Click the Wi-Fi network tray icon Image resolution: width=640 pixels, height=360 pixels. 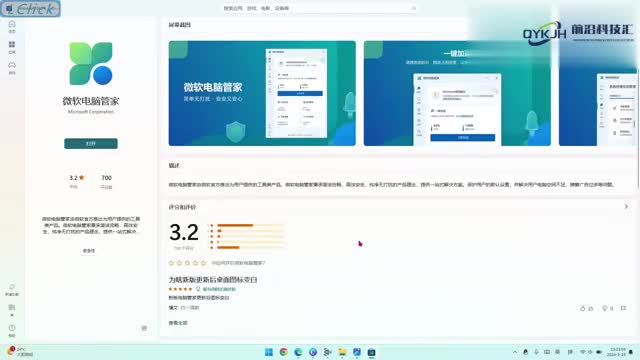click(x=583, y=352)
